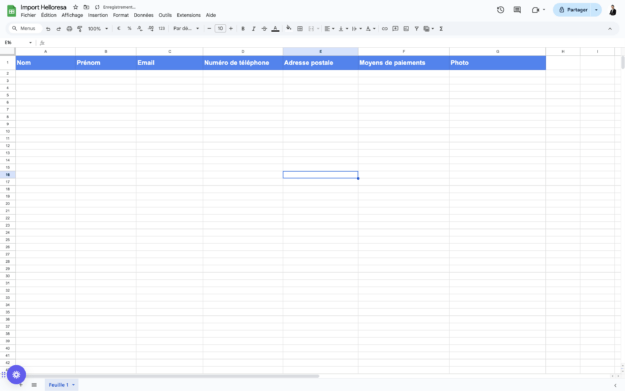This screenshot has width=625, height=391.
Task: Open version history clock icon
Action: point(501,10)
